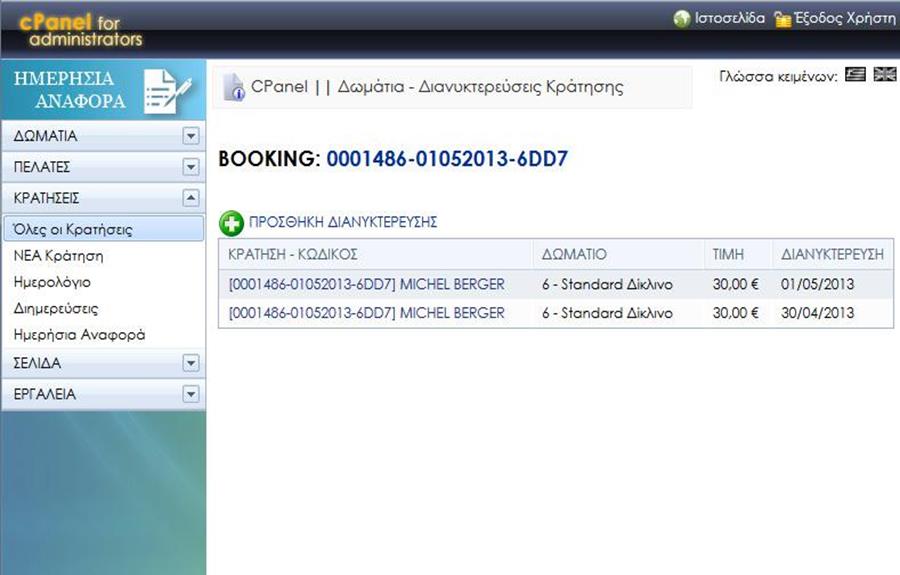Viewport: 900px width, 575px height.
Task: Click the green plus add overnight icon
Action: 231,223
